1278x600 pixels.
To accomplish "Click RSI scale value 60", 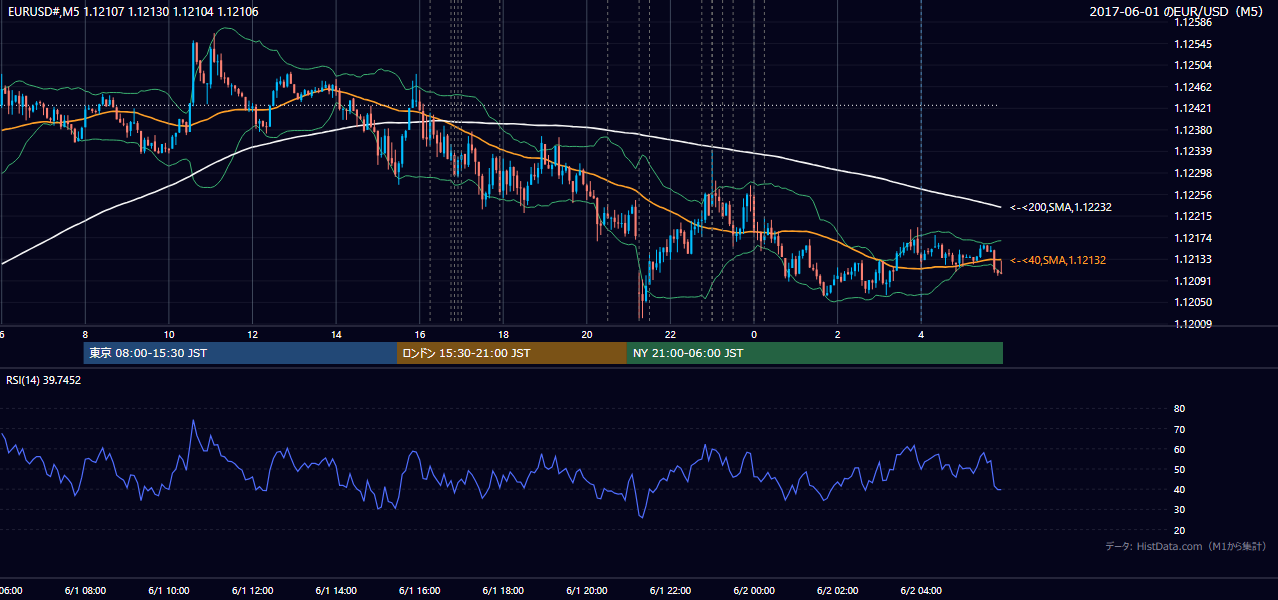I will tap(1179, 449).
